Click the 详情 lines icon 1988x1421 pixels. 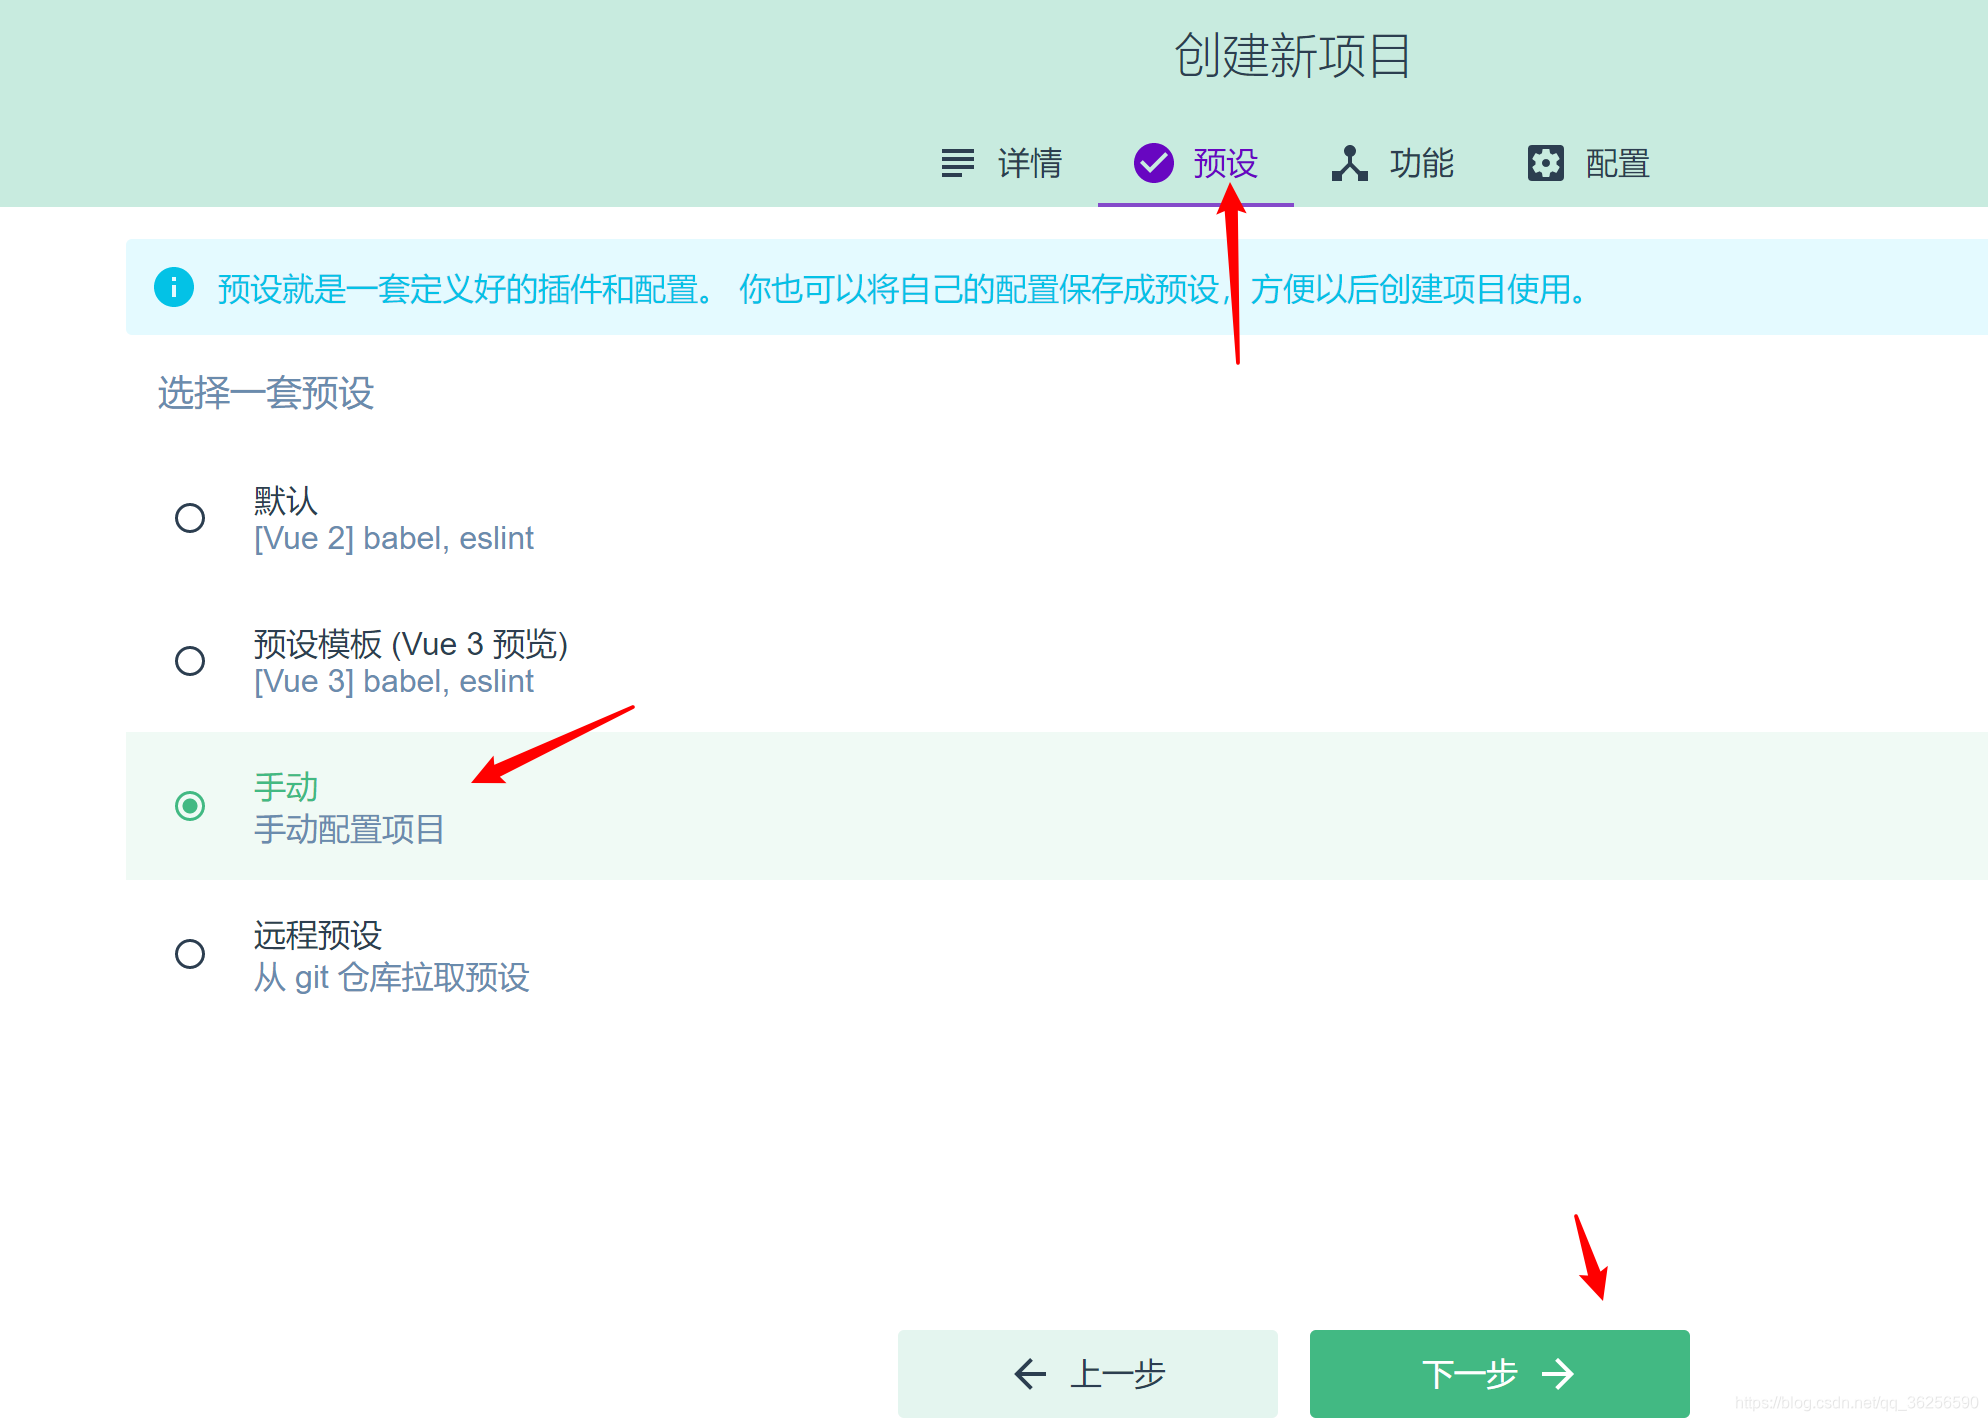[x=957, y=163]
